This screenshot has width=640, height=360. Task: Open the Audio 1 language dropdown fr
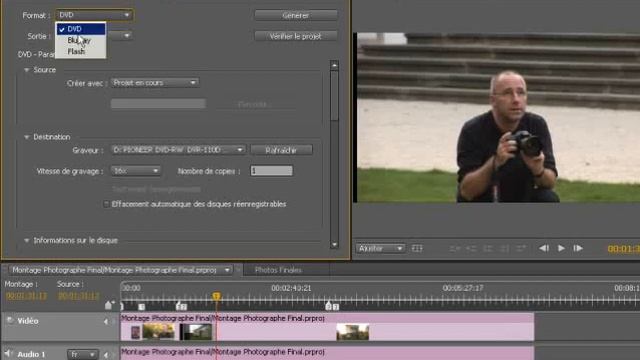[x=82, y=354]
